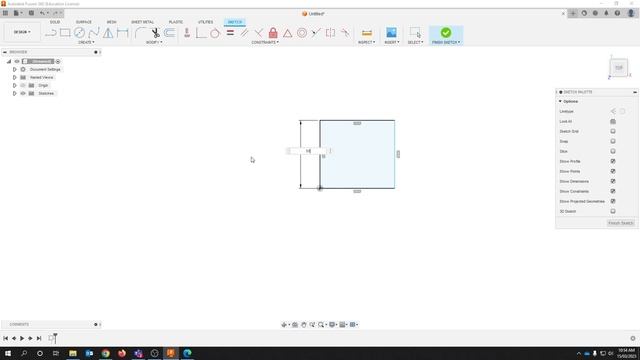Apply the Collinear constraint

(316, 33)
